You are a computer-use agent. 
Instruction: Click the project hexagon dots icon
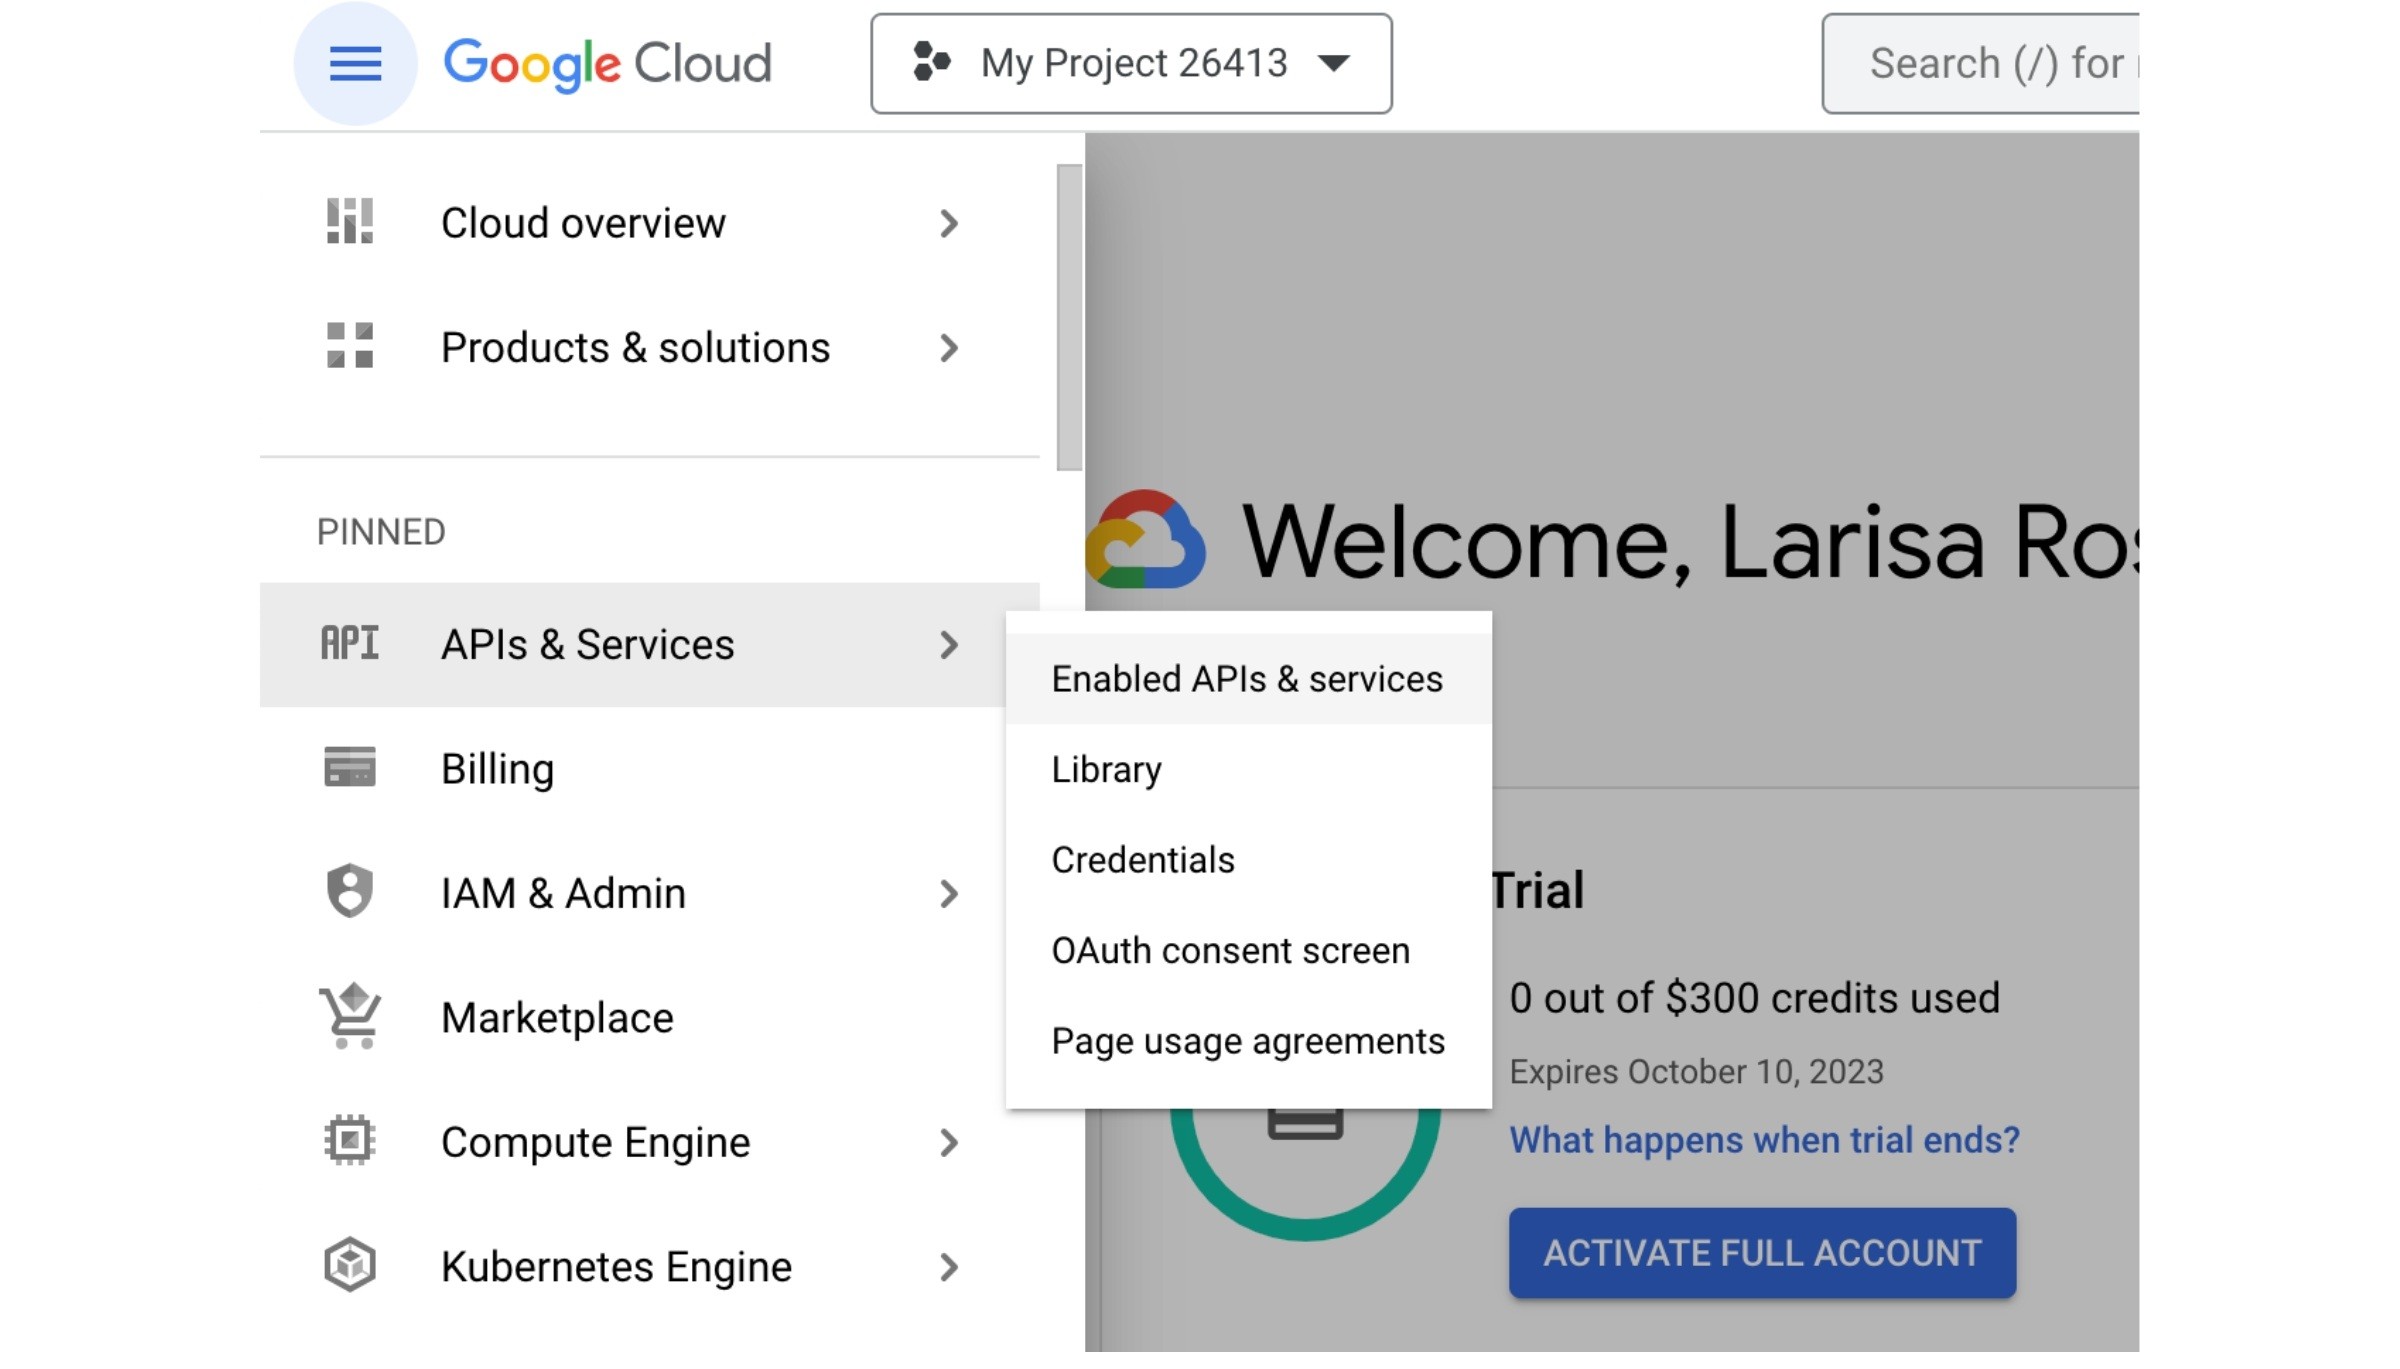(x=931, y=62)
